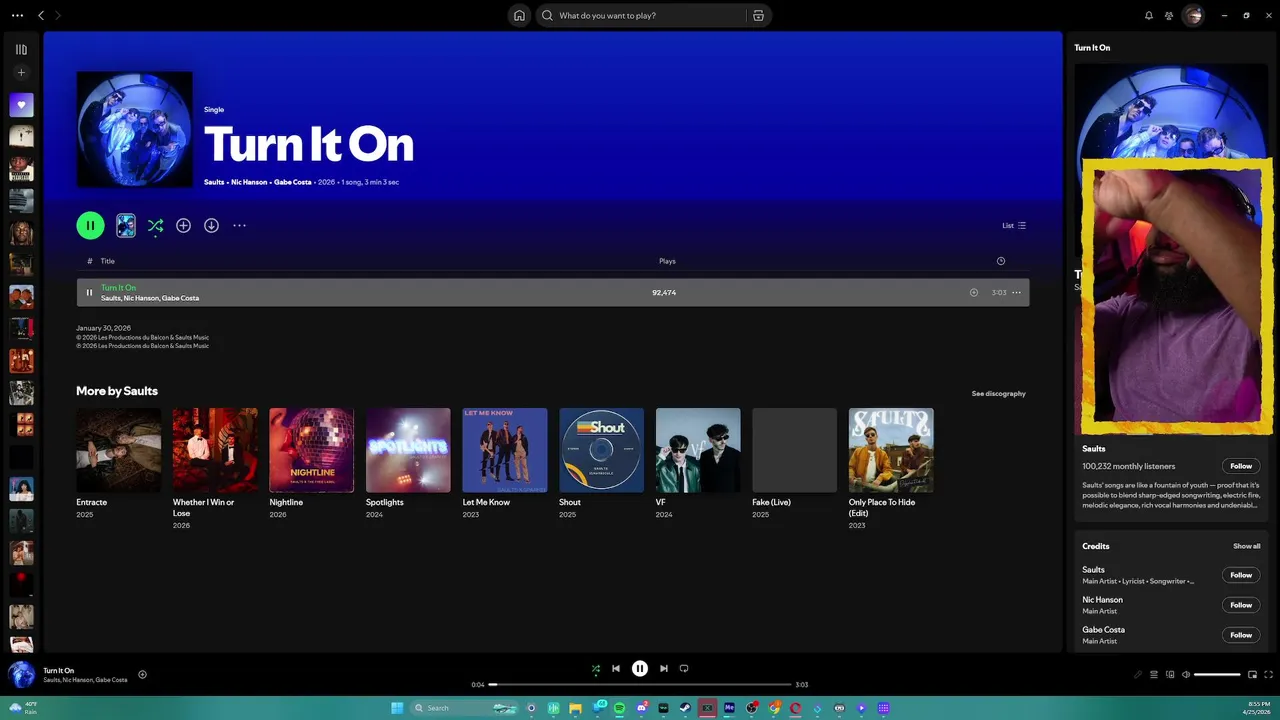This screenshot has height=720, width=1280.
Task: Save Turn It On to Your Library
Action: (183, 226)
